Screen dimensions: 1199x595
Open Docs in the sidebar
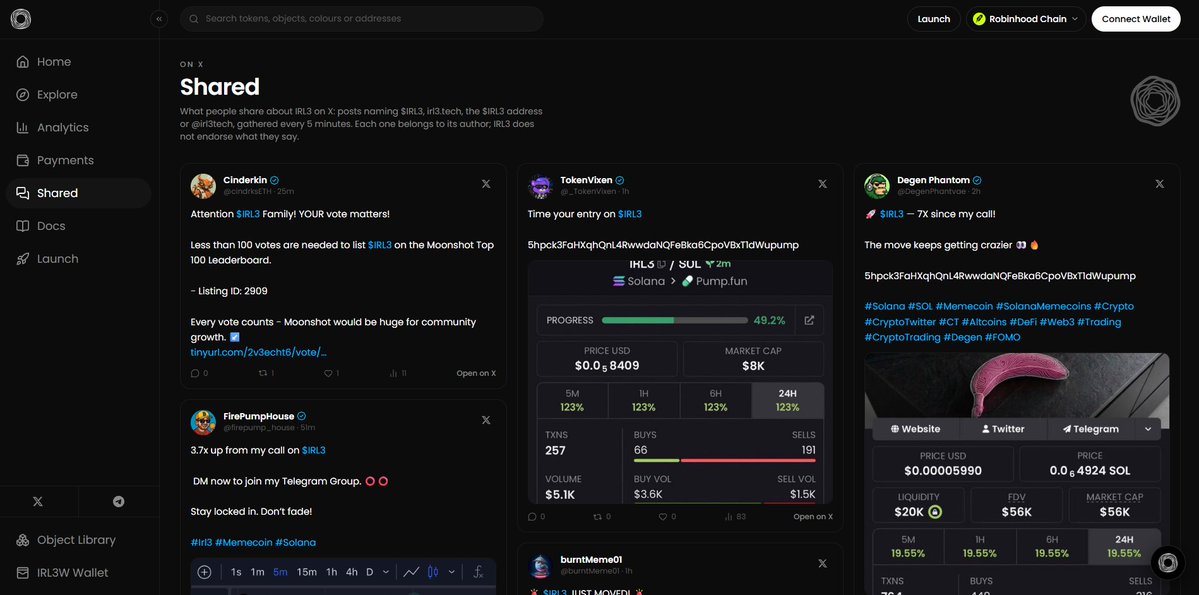tap(79, 226)
